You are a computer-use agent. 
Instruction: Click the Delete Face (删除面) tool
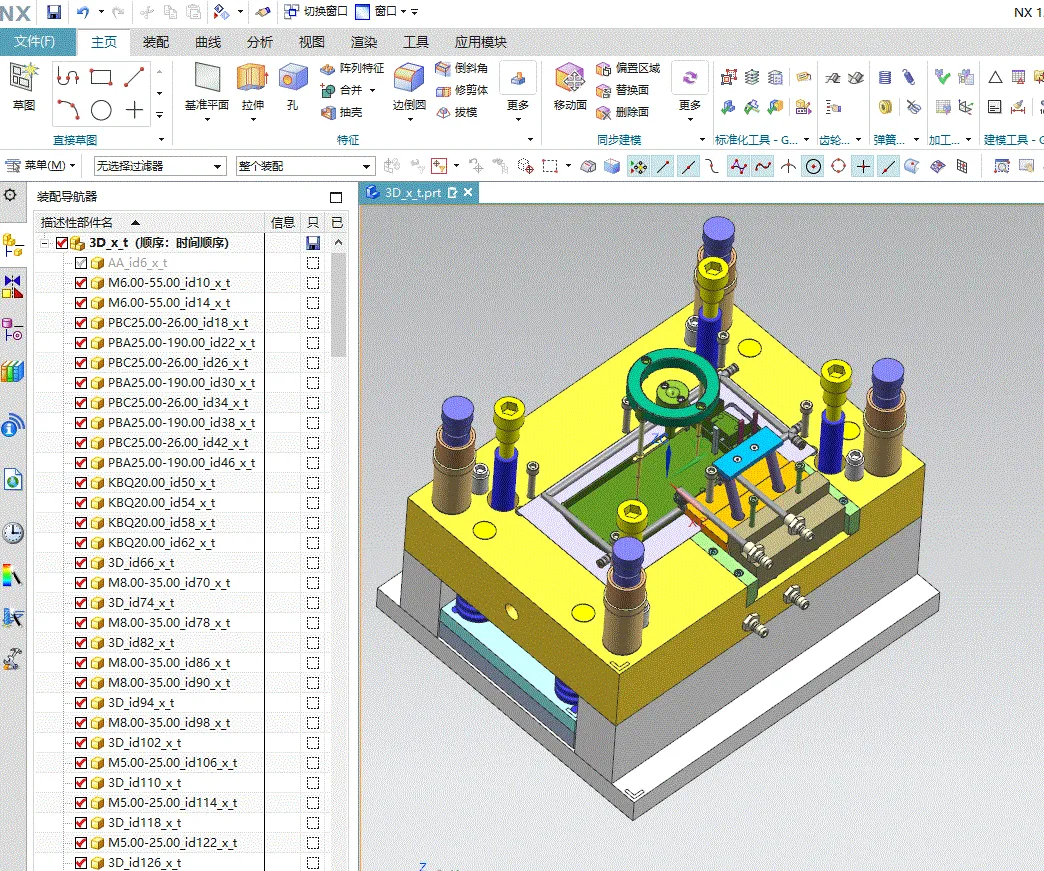click(623, 113)
